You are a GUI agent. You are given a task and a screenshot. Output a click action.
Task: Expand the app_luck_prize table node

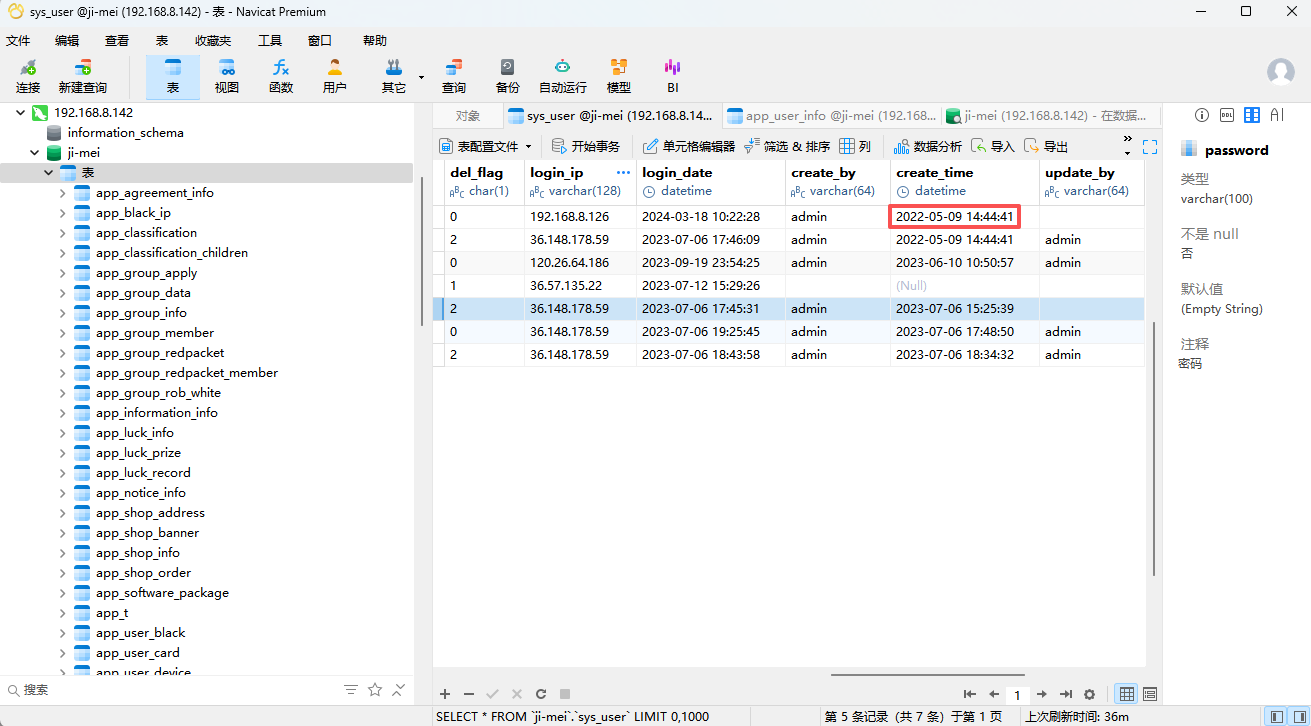63,453
